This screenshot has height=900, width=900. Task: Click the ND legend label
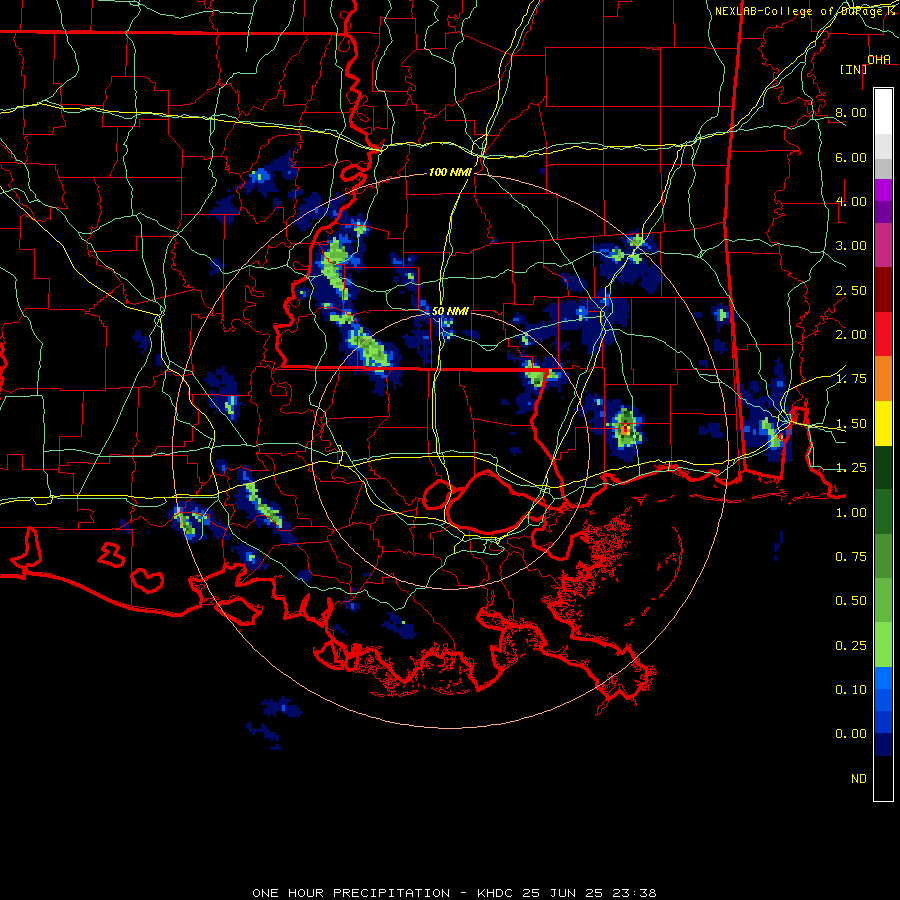tap(859, 779)
